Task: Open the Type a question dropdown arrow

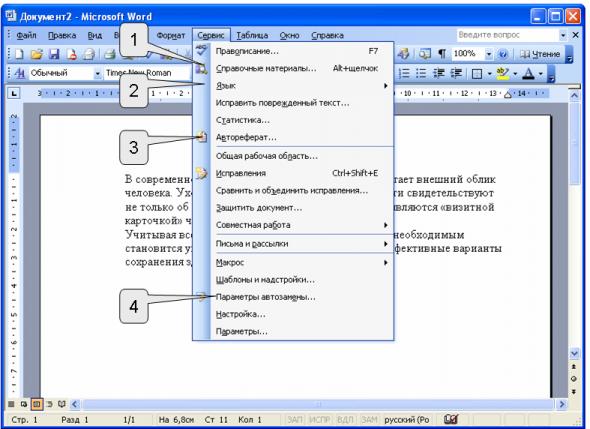Action: (x=563, y=35)
